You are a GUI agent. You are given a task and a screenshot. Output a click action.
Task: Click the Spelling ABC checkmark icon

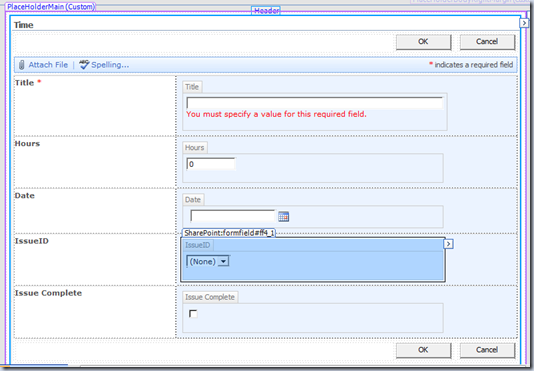(x=84, y=64)
